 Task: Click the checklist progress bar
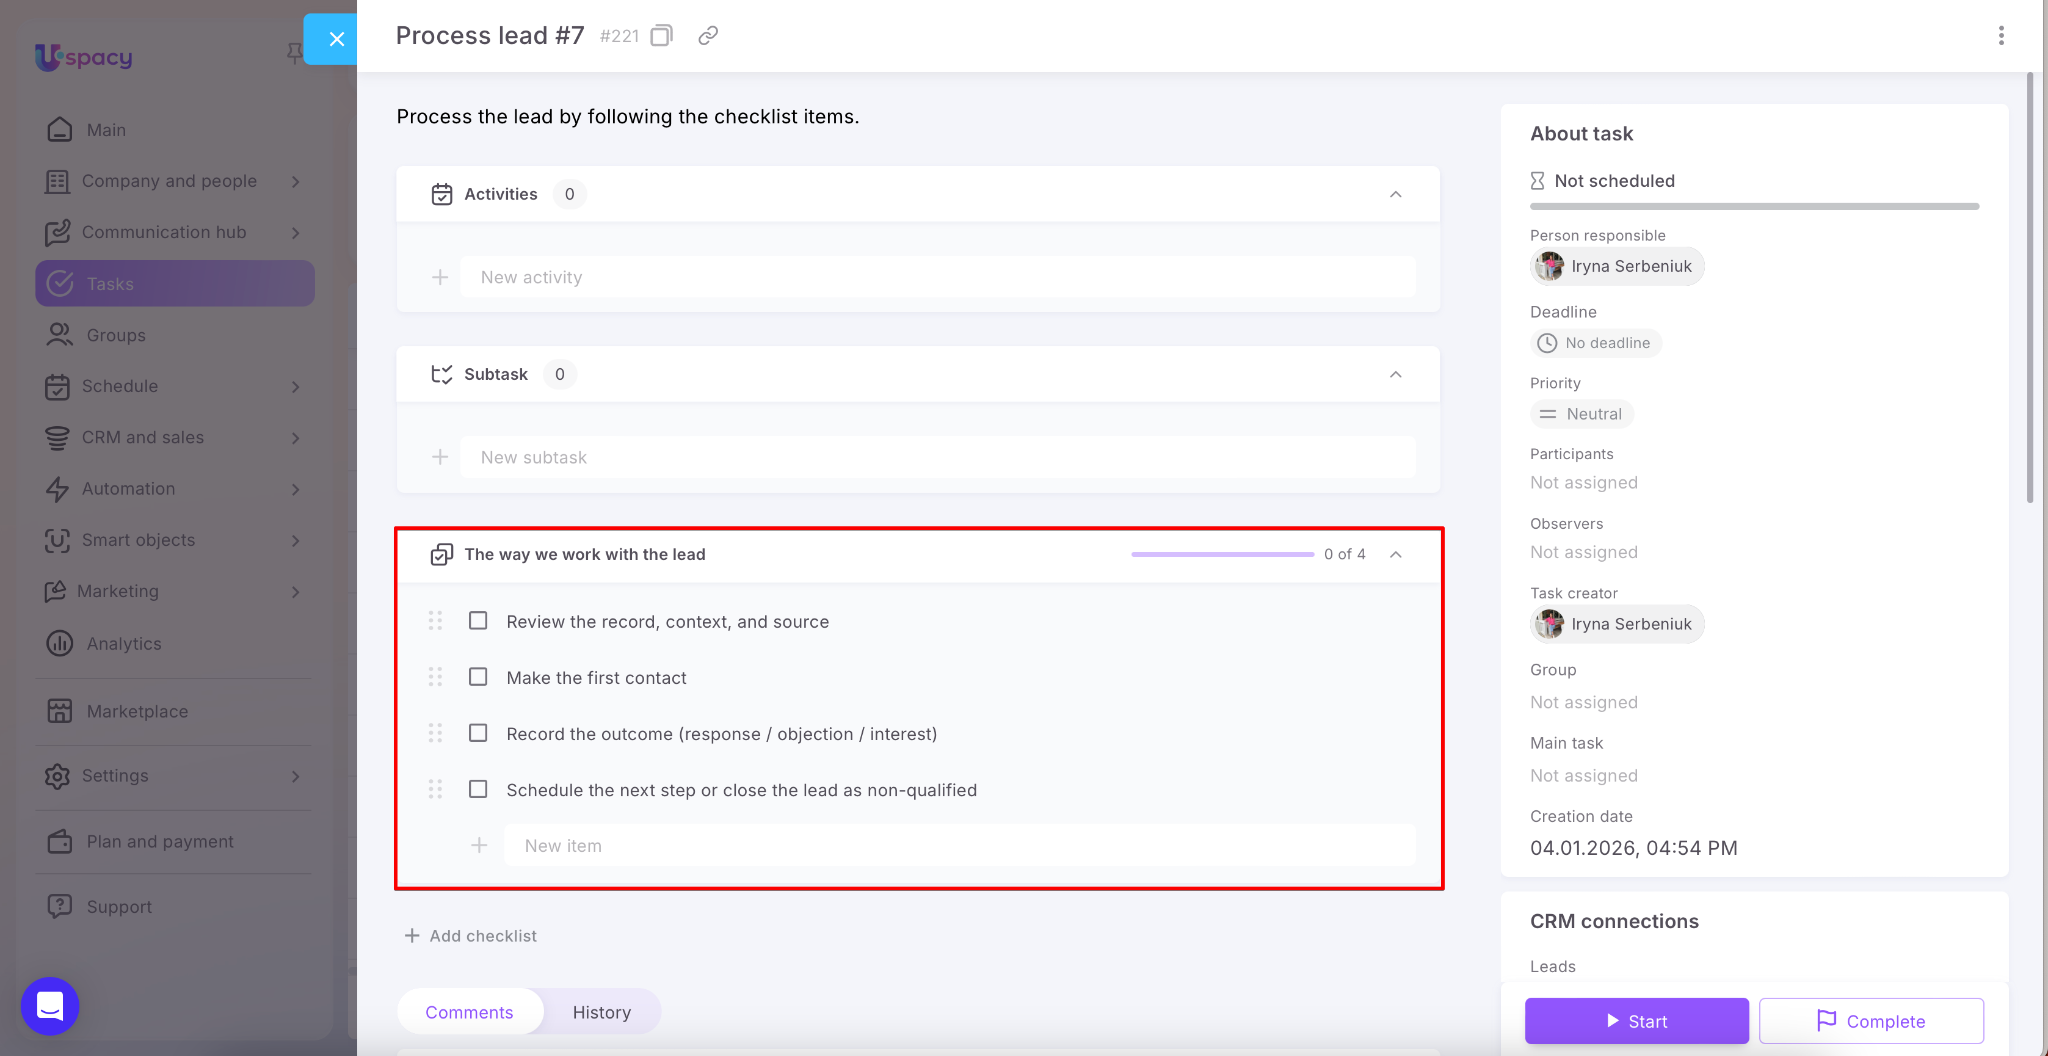tap(1222, 554)
